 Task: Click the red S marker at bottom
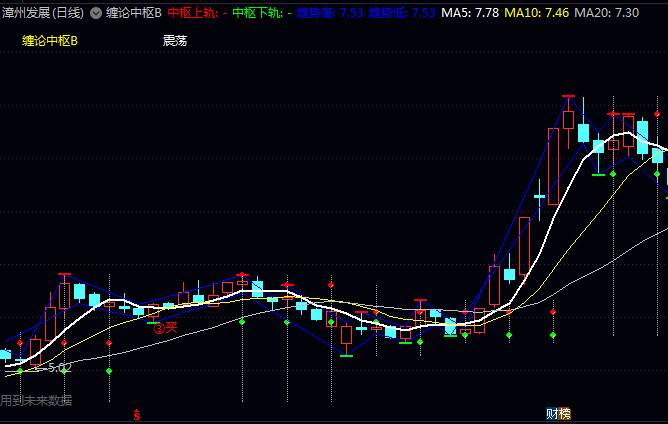click(x=137, y=415)
